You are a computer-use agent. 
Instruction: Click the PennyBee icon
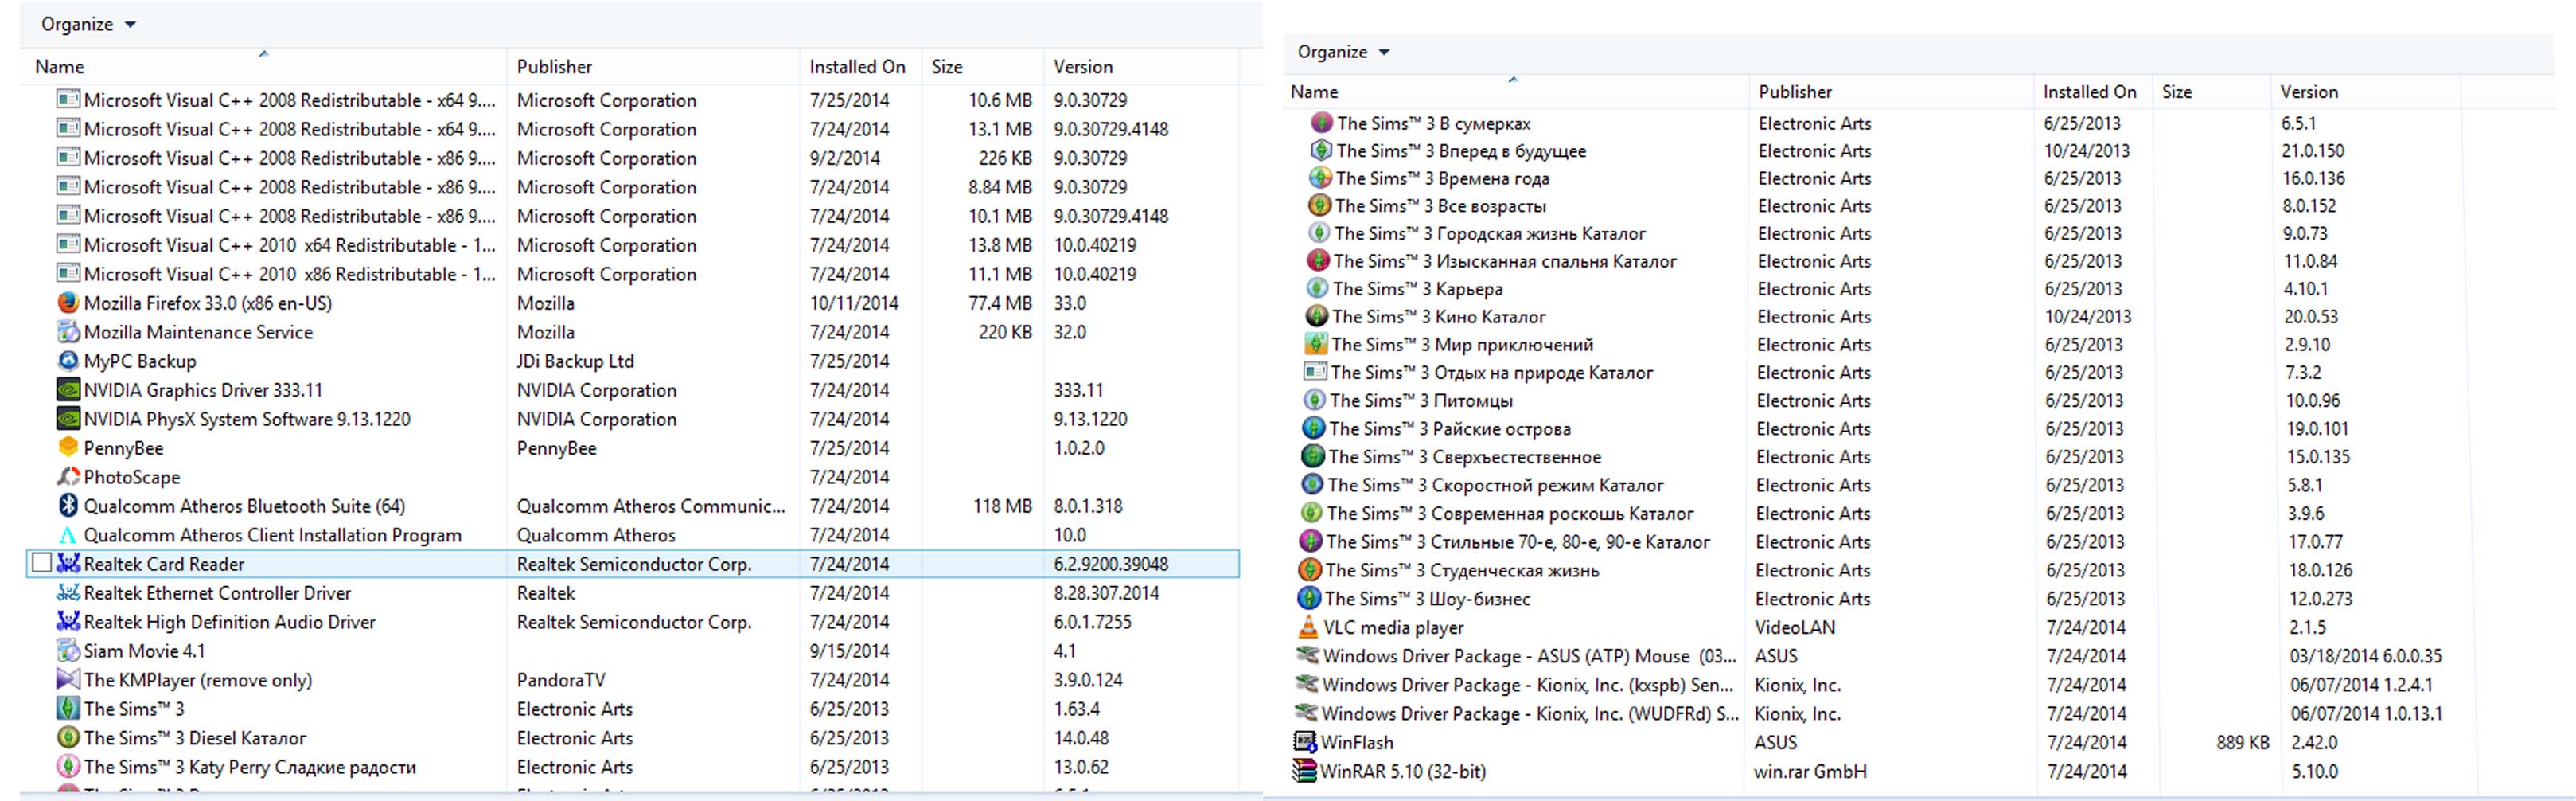tap(68, 447)
